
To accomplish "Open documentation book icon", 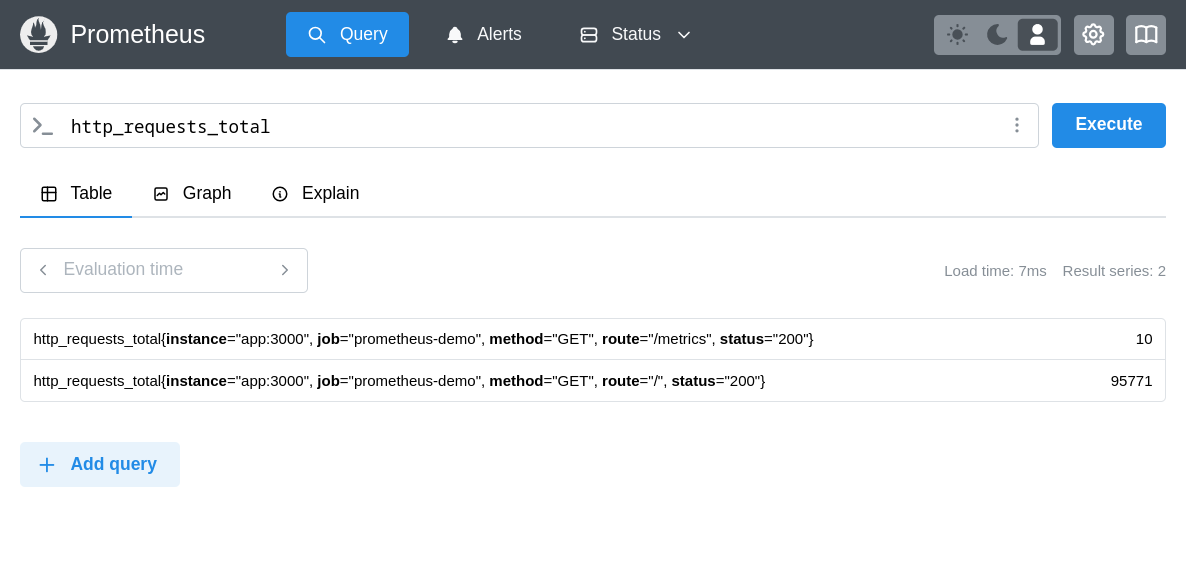I will 1146,35.
